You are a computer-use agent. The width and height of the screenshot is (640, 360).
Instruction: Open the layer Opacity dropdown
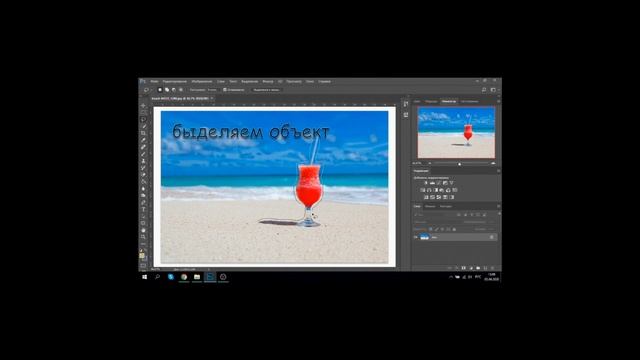click(x=491, y=222)
